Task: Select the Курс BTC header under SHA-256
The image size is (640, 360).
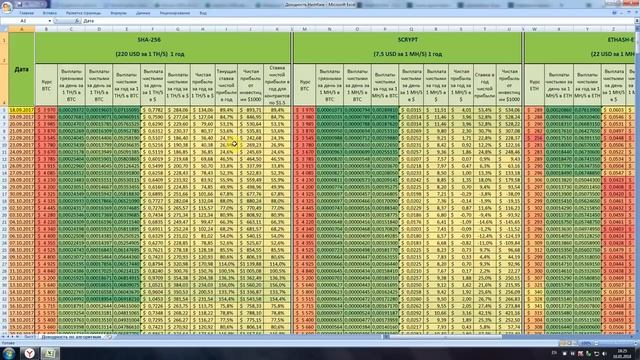Action: [x=47, y=85]
